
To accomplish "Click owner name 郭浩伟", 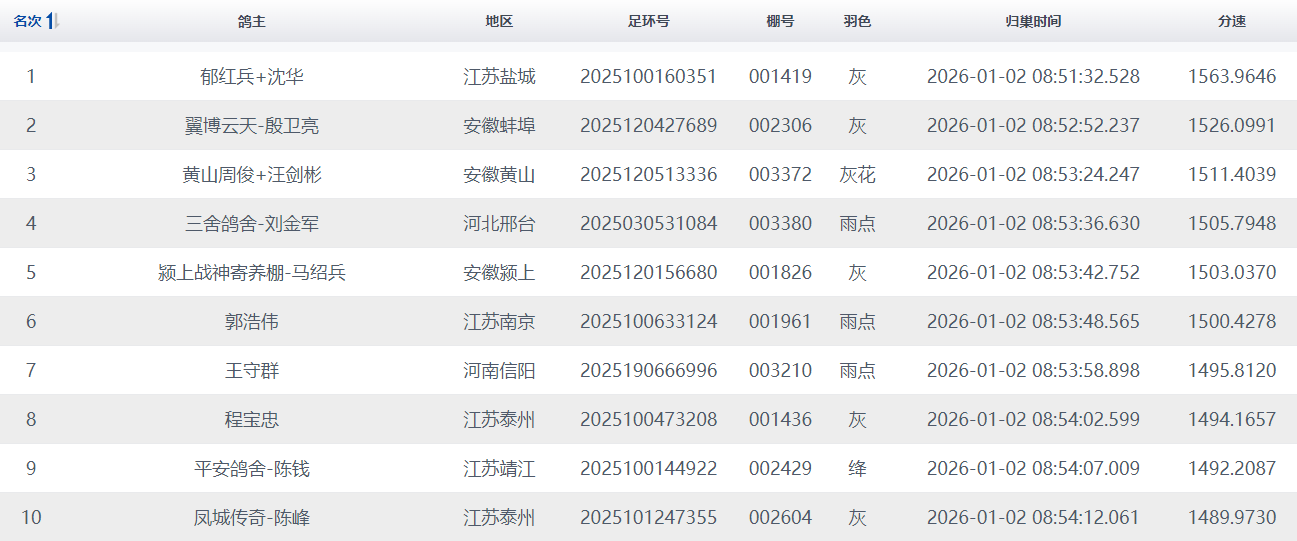I will tap(251, 322).
